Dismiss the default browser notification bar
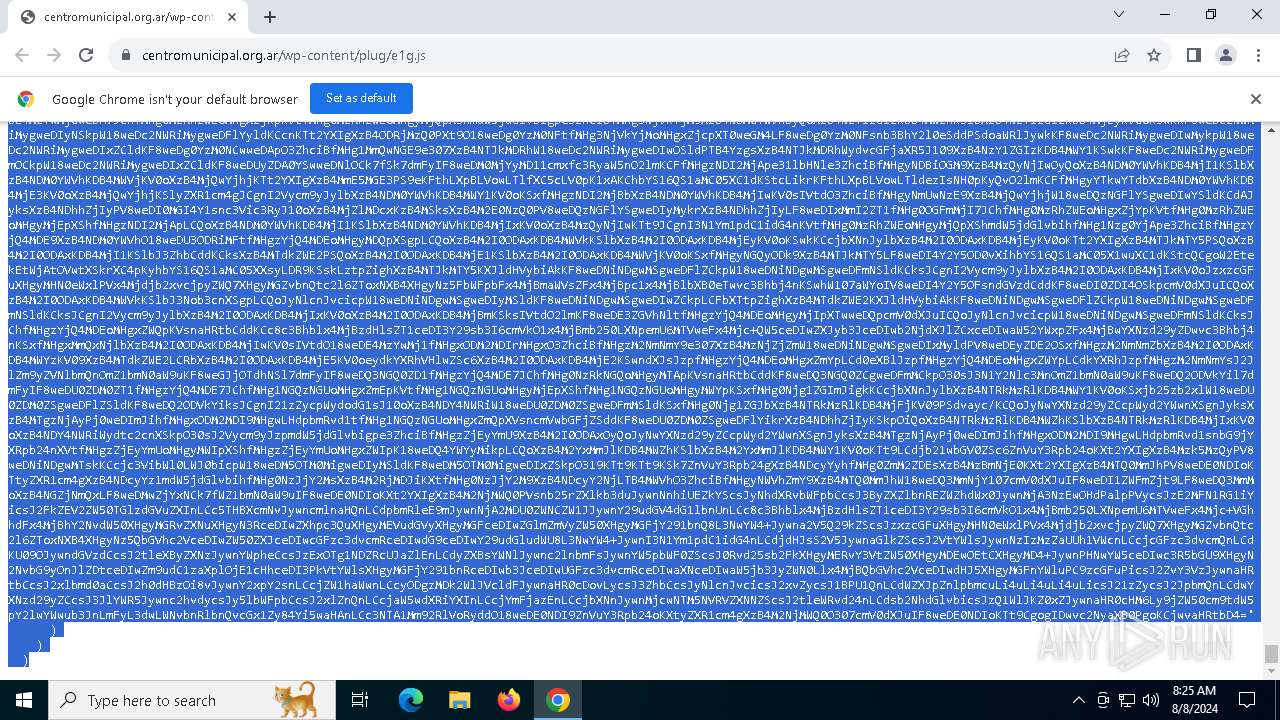 [x=1256, y=99]
